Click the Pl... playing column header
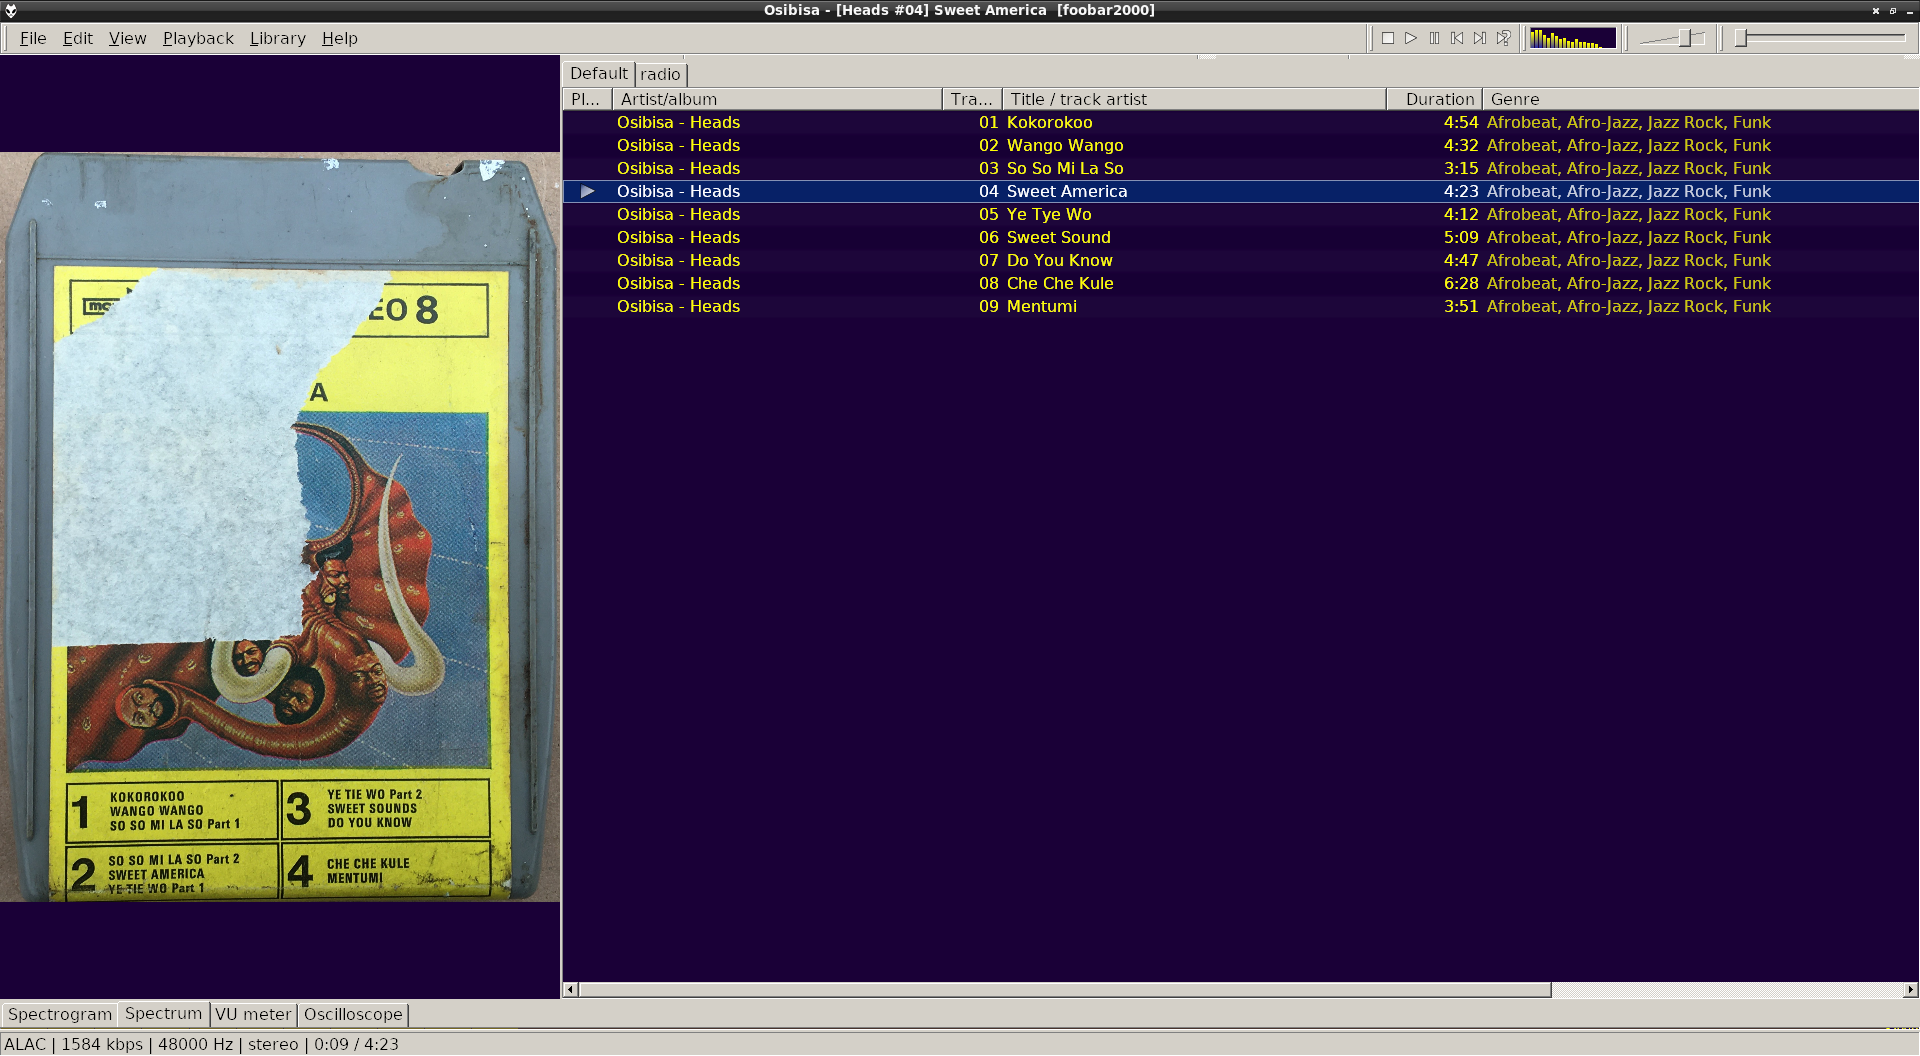The height and width of the screenshot is (1056, 1920). point(587,99)
